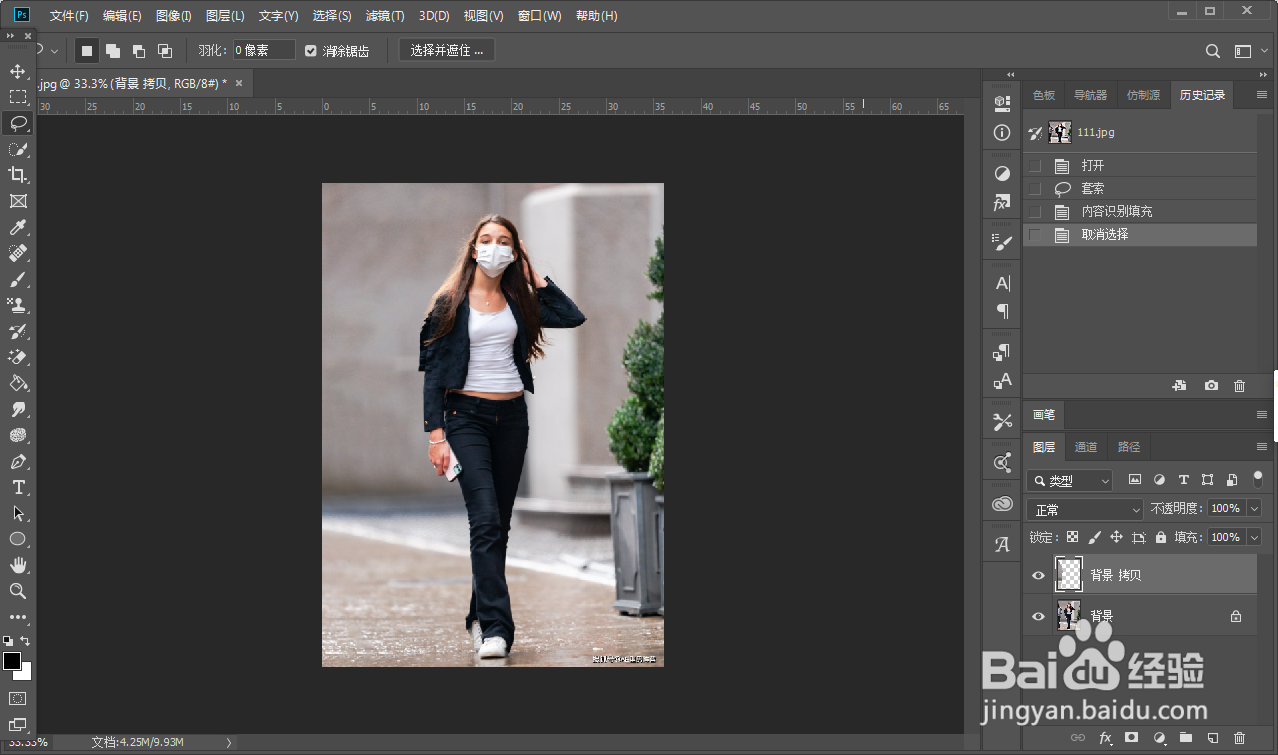1278x755 pixels.
Task: Open the blend mode 正常 dropdown
Action: pyautogui.click(x=1085, y=510)
